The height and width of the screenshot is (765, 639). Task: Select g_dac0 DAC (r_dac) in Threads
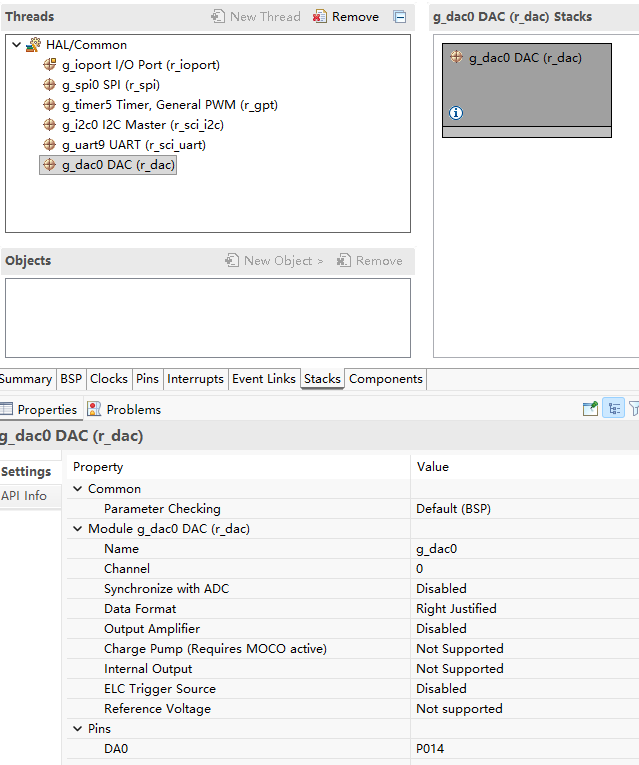(x=118, y=165)
